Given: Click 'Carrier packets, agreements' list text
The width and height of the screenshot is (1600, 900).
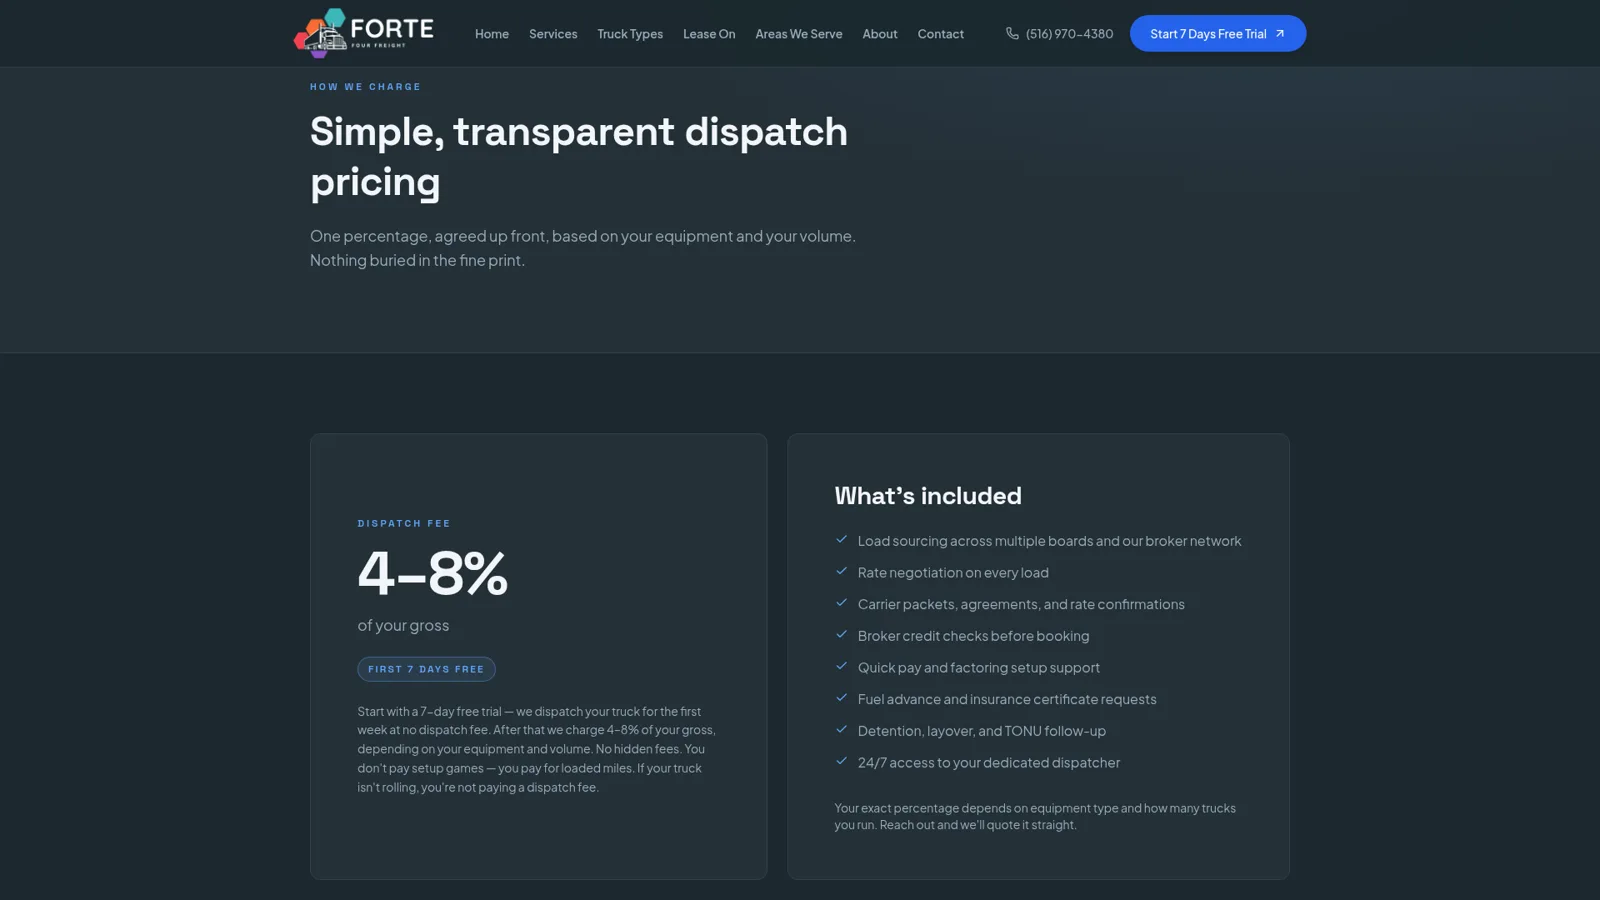Looking at the screenshot, I should [x=1021, y=604].
